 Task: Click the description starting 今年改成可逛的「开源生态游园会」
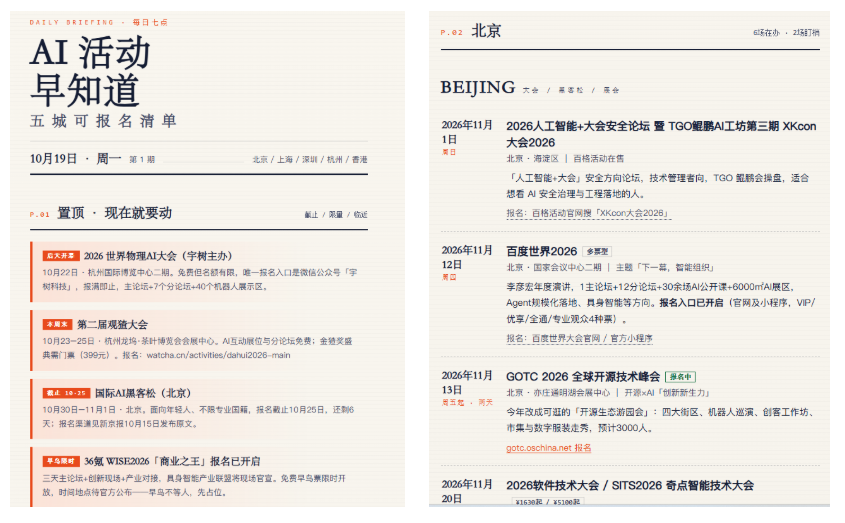tap(661, 420)
